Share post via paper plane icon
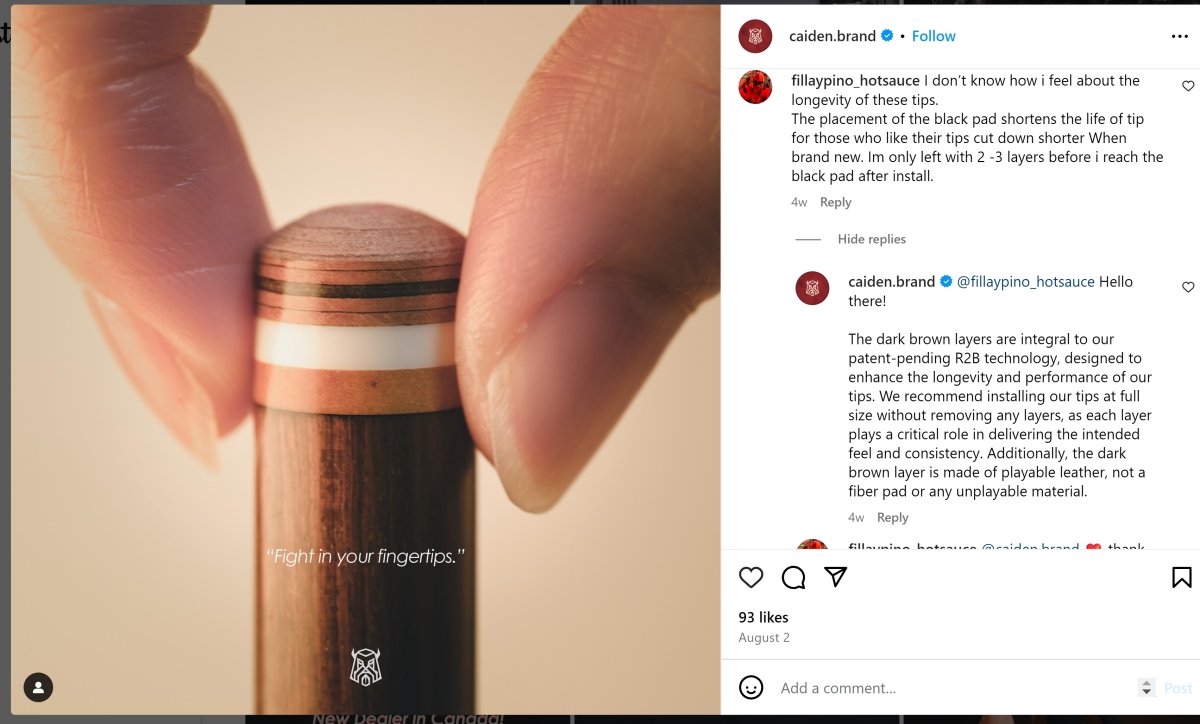Screen dimensions: 1200x724 coord(836,577)
